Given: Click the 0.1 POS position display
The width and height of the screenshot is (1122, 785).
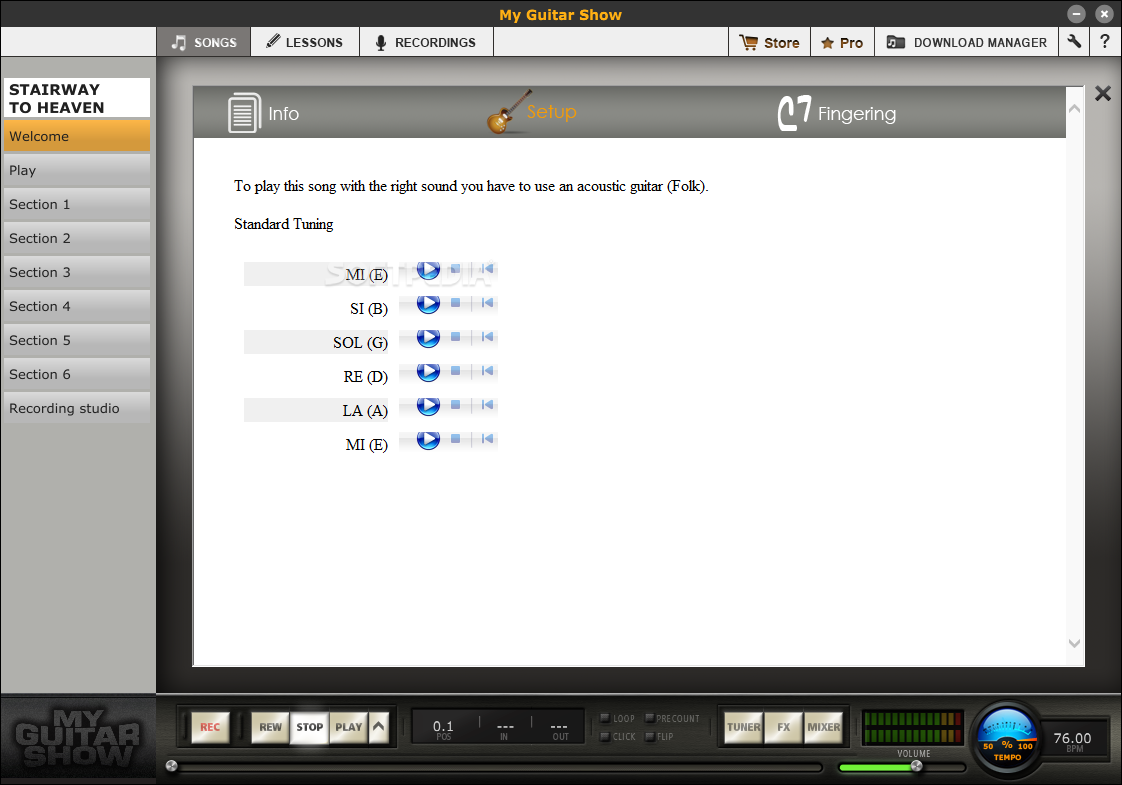Looking at the screenshot, I should [x=443, y=729].
